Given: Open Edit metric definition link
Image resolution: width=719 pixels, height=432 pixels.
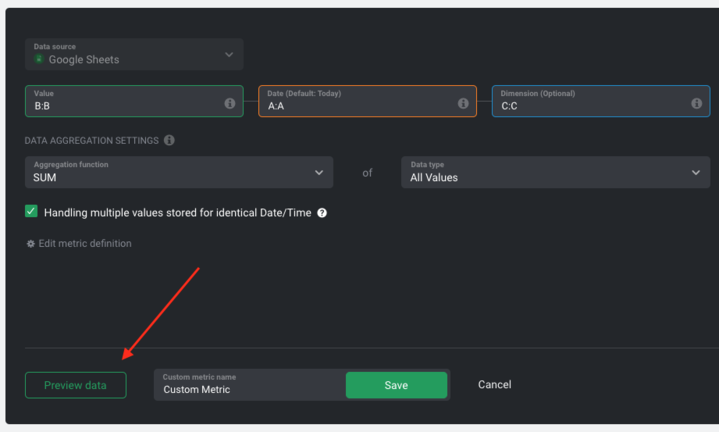Looking at the screenshot, I should point(85,244).
